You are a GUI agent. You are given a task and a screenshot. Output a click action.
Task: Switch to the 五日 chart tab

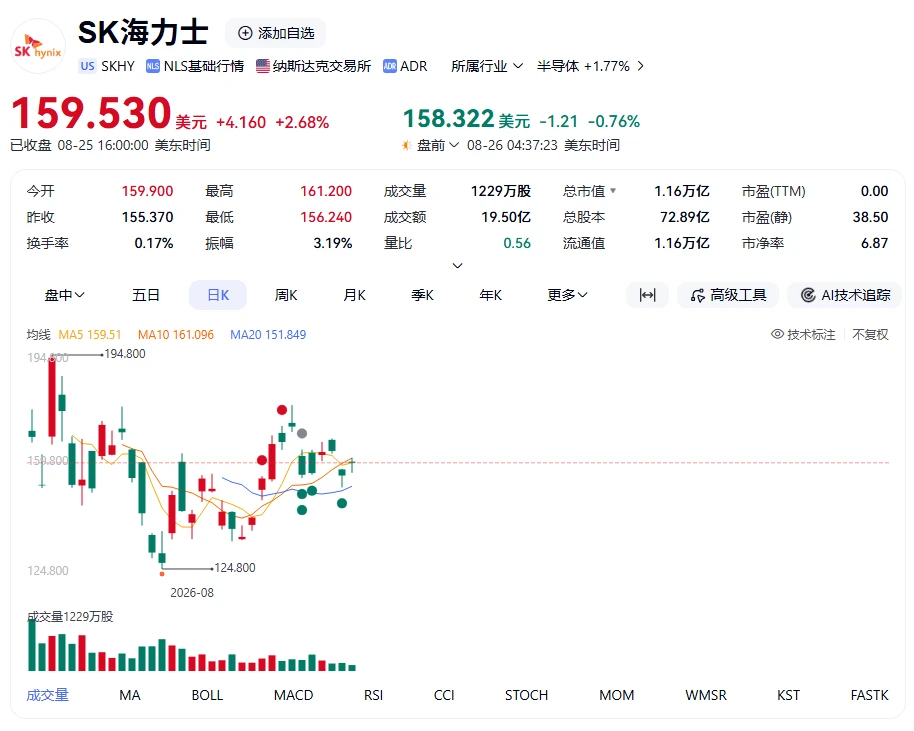[146, 295]
